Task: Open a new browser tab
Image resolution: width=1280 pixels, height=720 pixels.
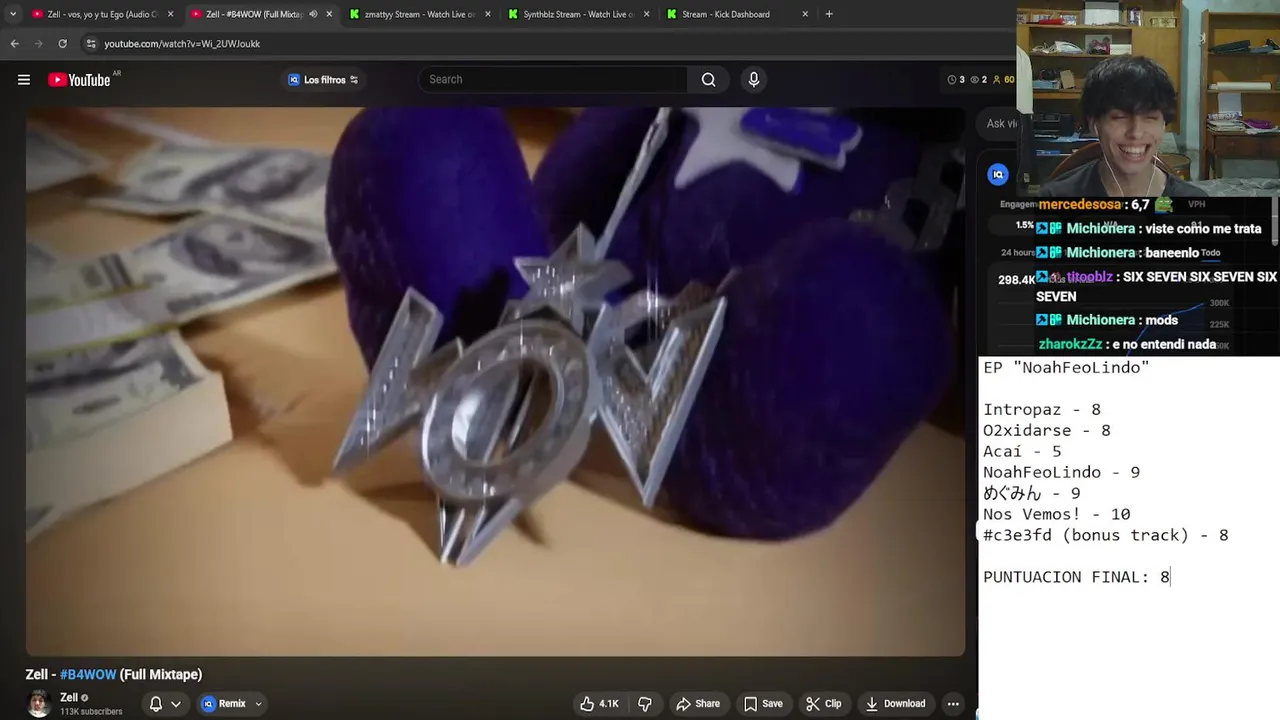Action: click(x=829, y=14)
